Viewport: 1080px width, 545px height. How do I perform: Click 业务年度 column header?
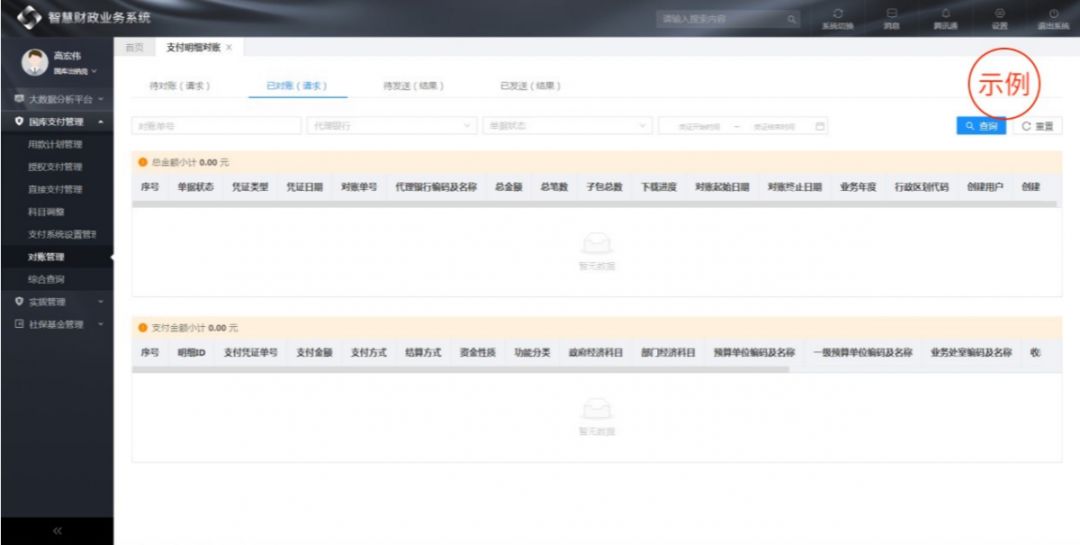coord(858,187)
